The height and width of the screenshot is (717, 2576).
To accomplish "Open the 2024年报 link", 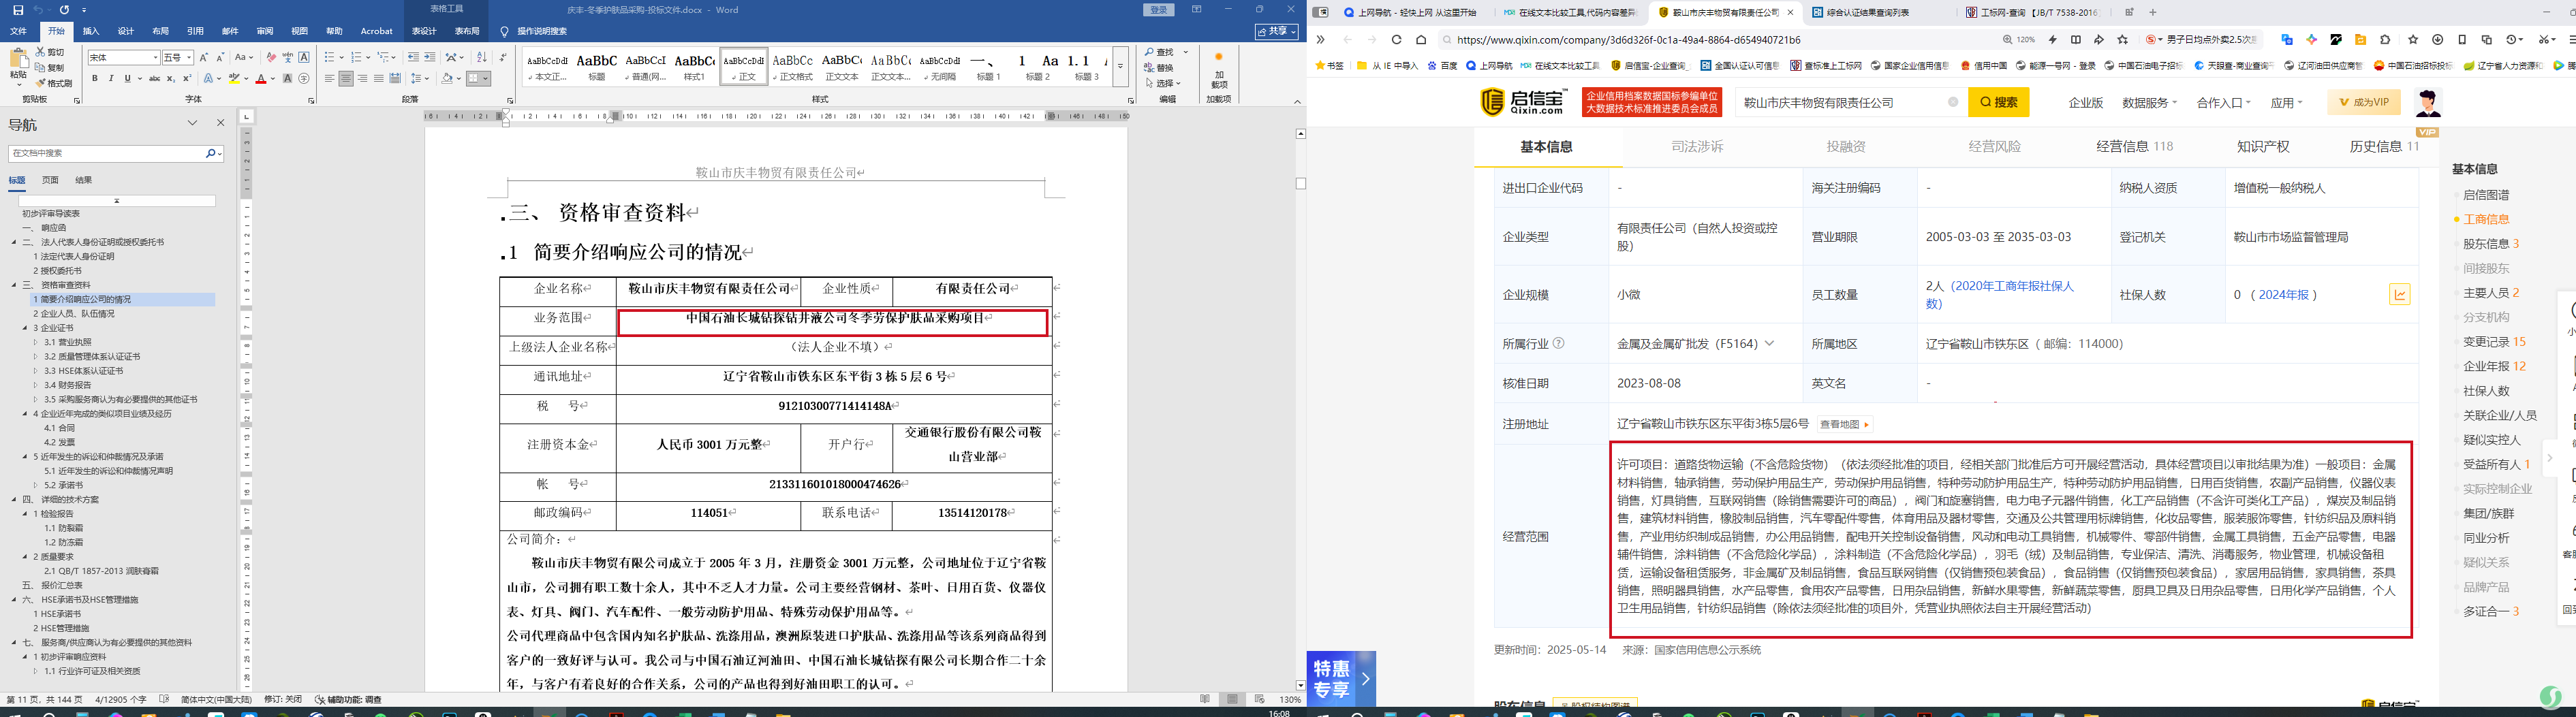I will click(x=2284, y=295).
